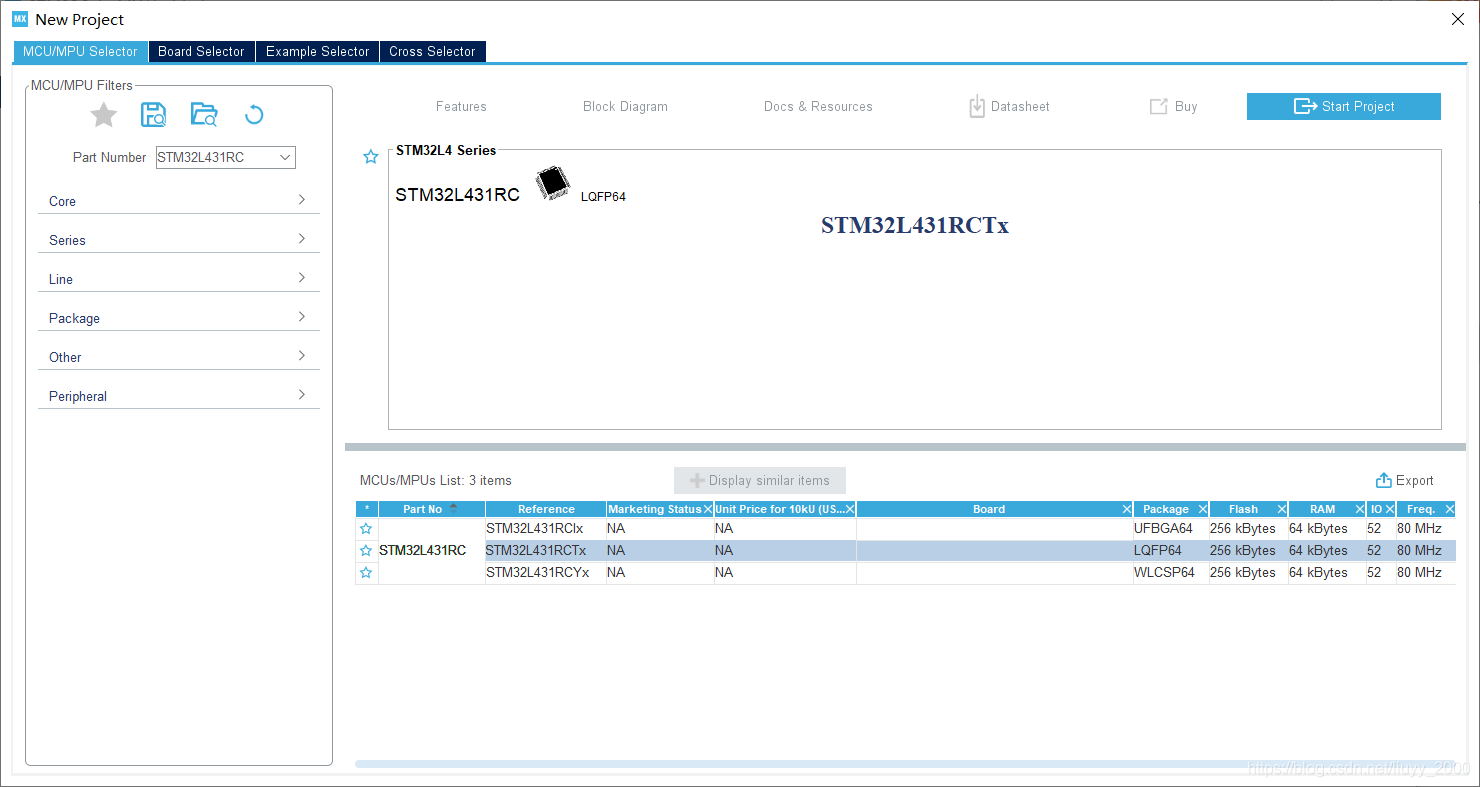Click Display similar items button
Viewport: 1480px width, 787px height.
[760, 480]
